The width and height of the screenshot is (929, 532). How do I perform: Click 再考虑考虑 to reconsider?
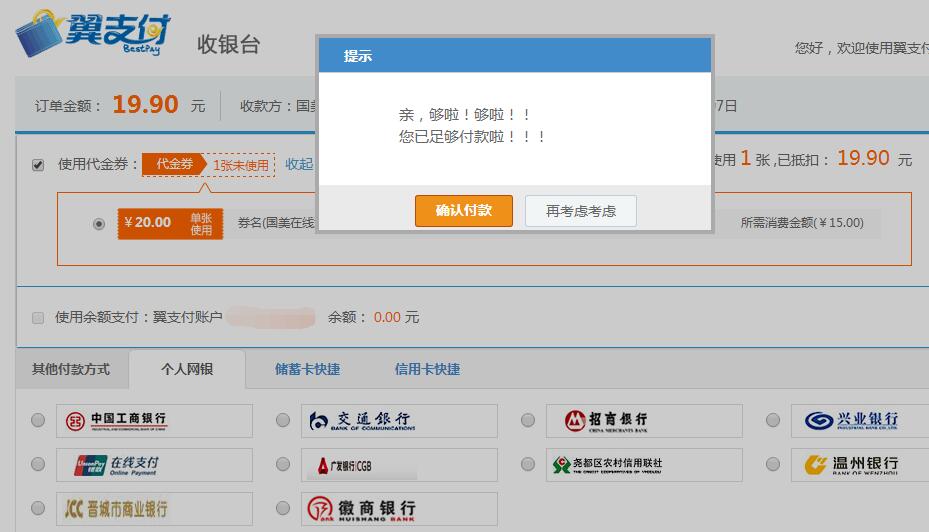(x=581, y=211)
